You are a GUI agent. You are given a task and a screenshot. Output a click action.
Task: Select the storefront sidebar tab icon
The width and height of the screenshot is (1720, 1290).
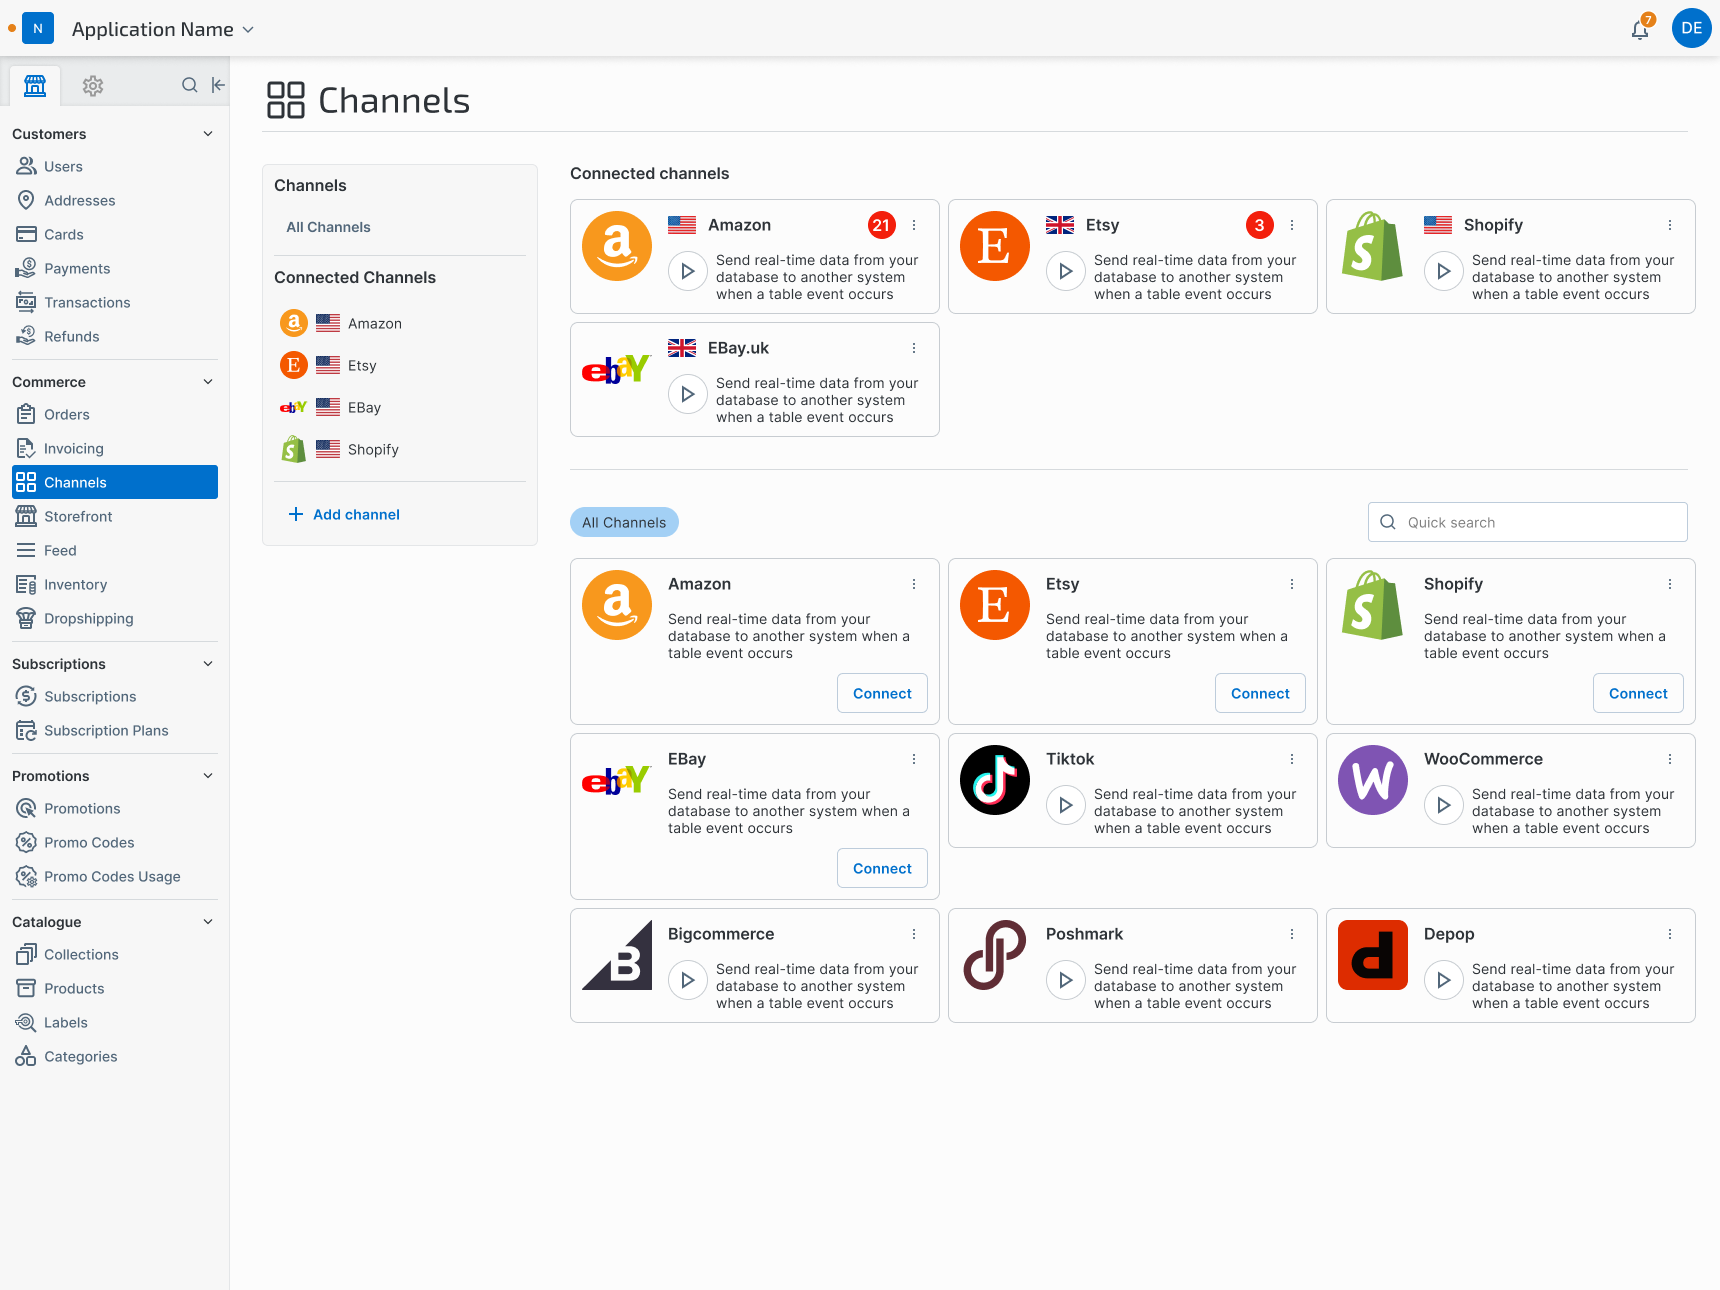35,86
